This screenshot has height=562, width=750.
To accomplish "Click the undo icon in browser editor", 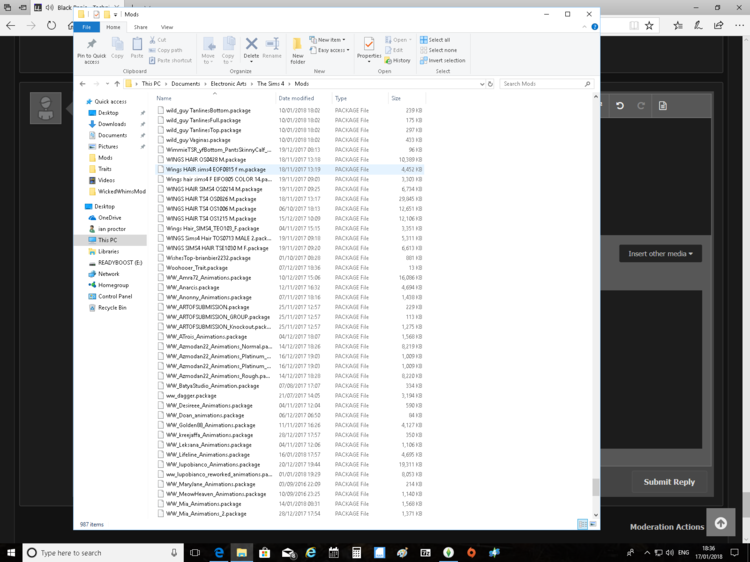I will (x=620, y=106).
